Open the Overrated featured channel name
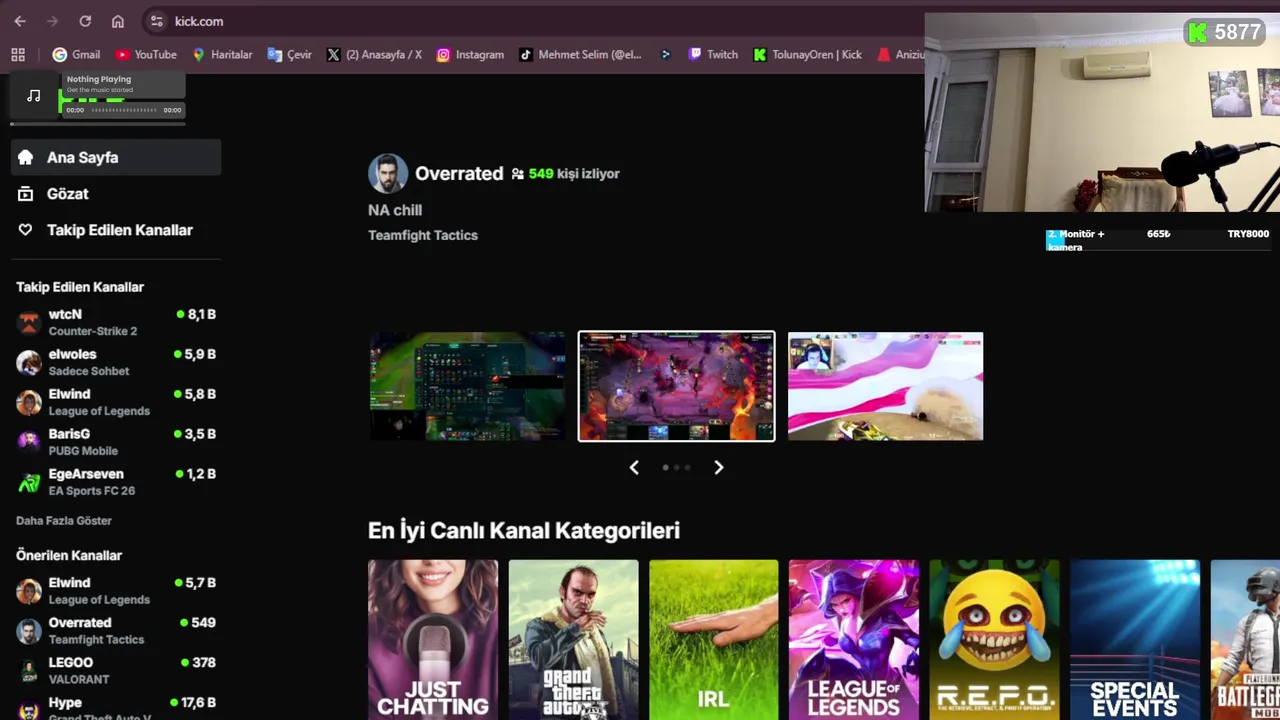1280x720 pixels. [x=459, y=174]
